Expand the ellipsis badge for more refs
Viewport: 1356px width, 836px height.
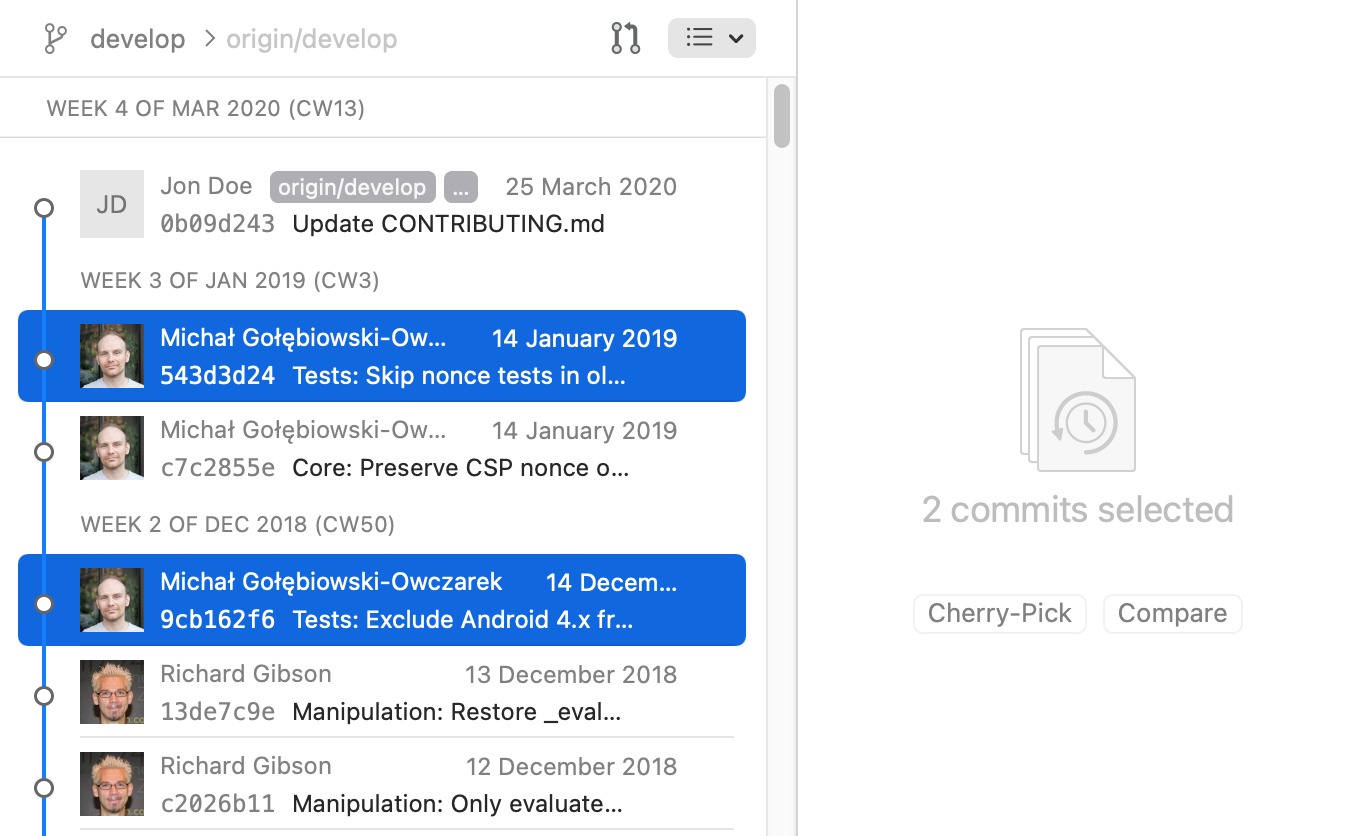pos(460,187)
